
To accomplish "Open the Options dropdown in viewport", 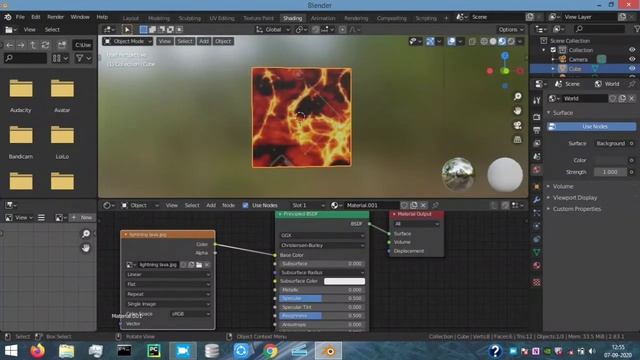I will 511,29.
